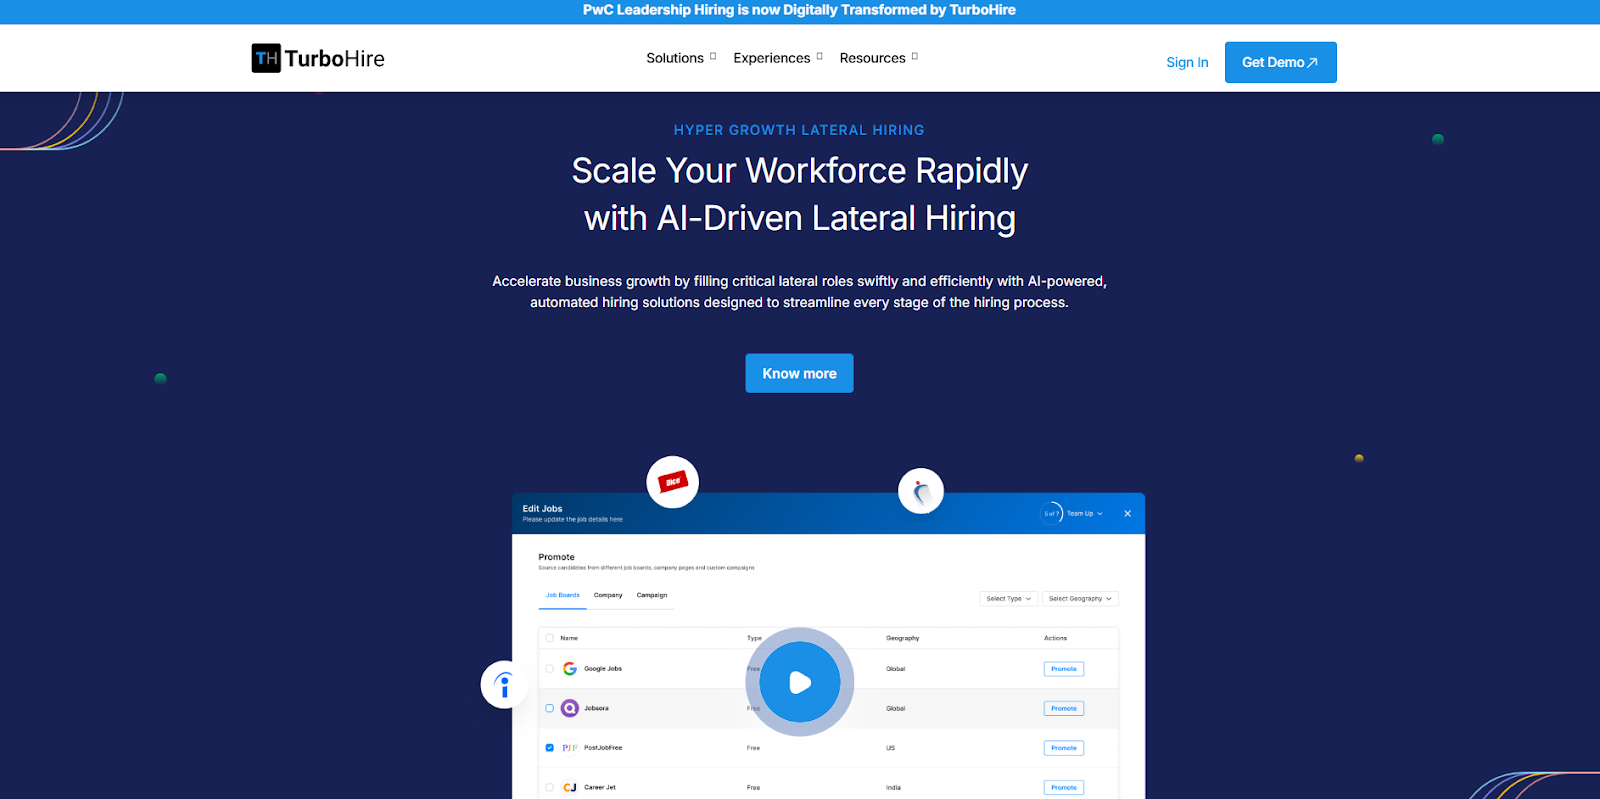The image size is (1600, 799).
Task: Open the Resources nav menu
Action: point(872,58)
